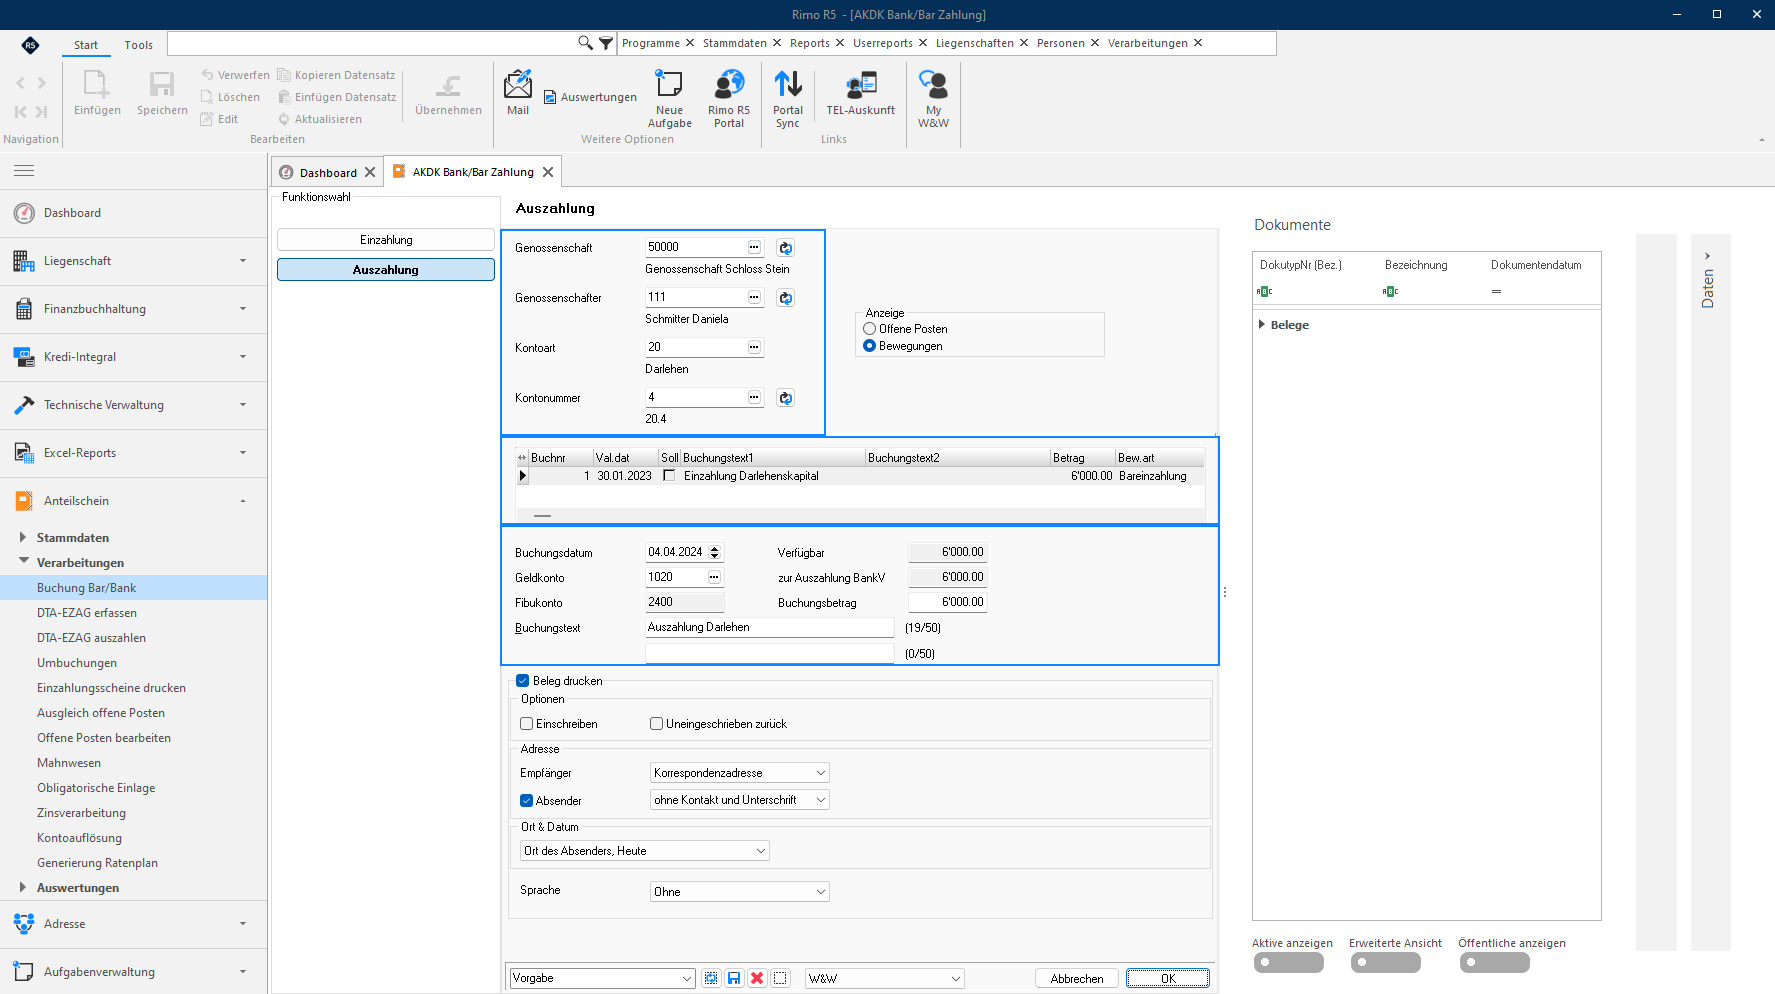Click the Buchungstext input field

(x=770, y=627)
